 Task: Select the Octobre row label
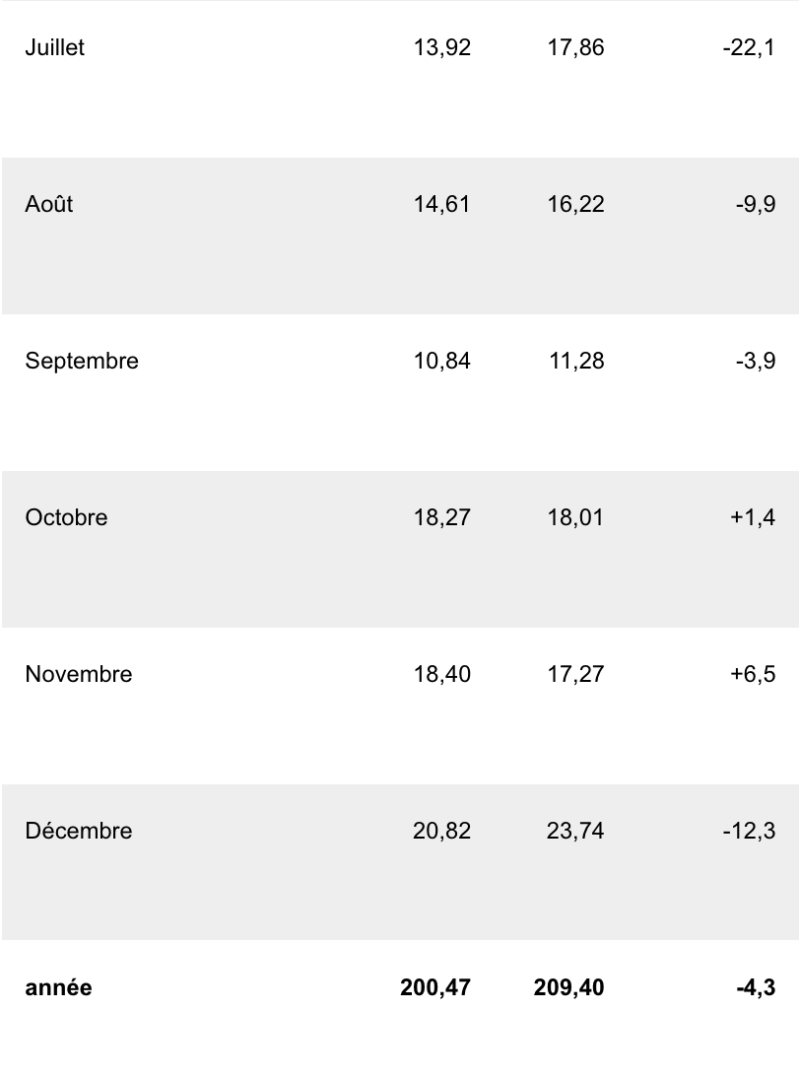point(66,518)
